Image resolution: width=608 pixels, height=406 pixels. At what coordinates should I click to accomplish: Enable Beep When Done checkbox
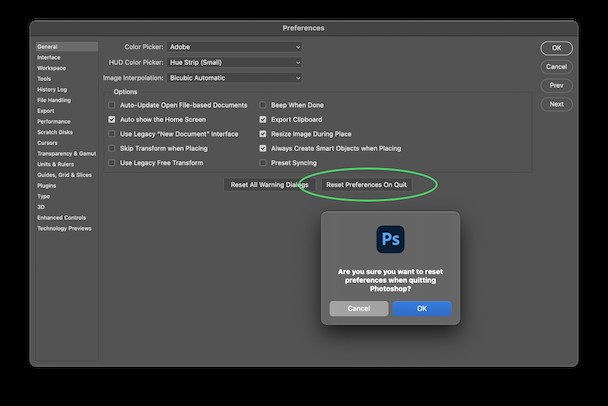pyautogui.click(x=263, y=105)
